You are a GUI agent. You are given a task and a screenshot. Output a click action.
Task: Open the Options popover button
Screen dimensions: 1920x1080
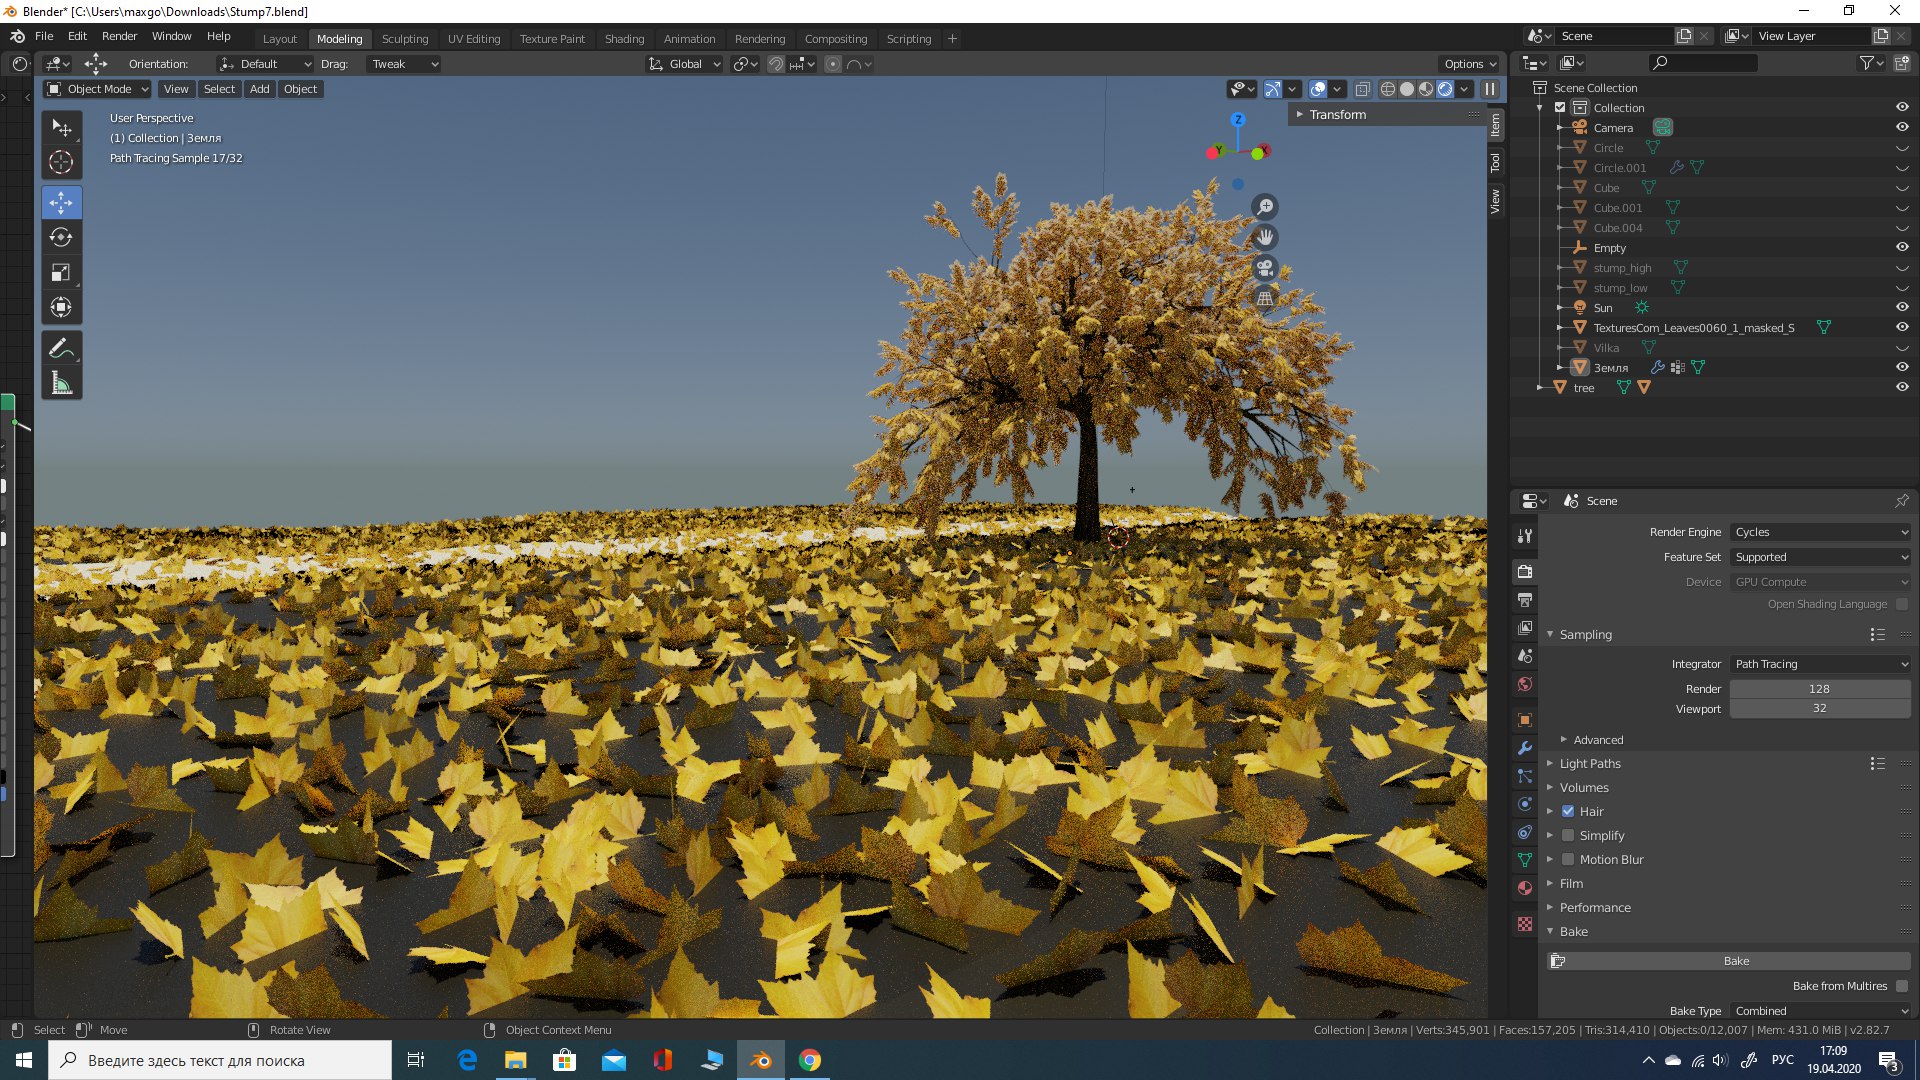point(1470,64)
